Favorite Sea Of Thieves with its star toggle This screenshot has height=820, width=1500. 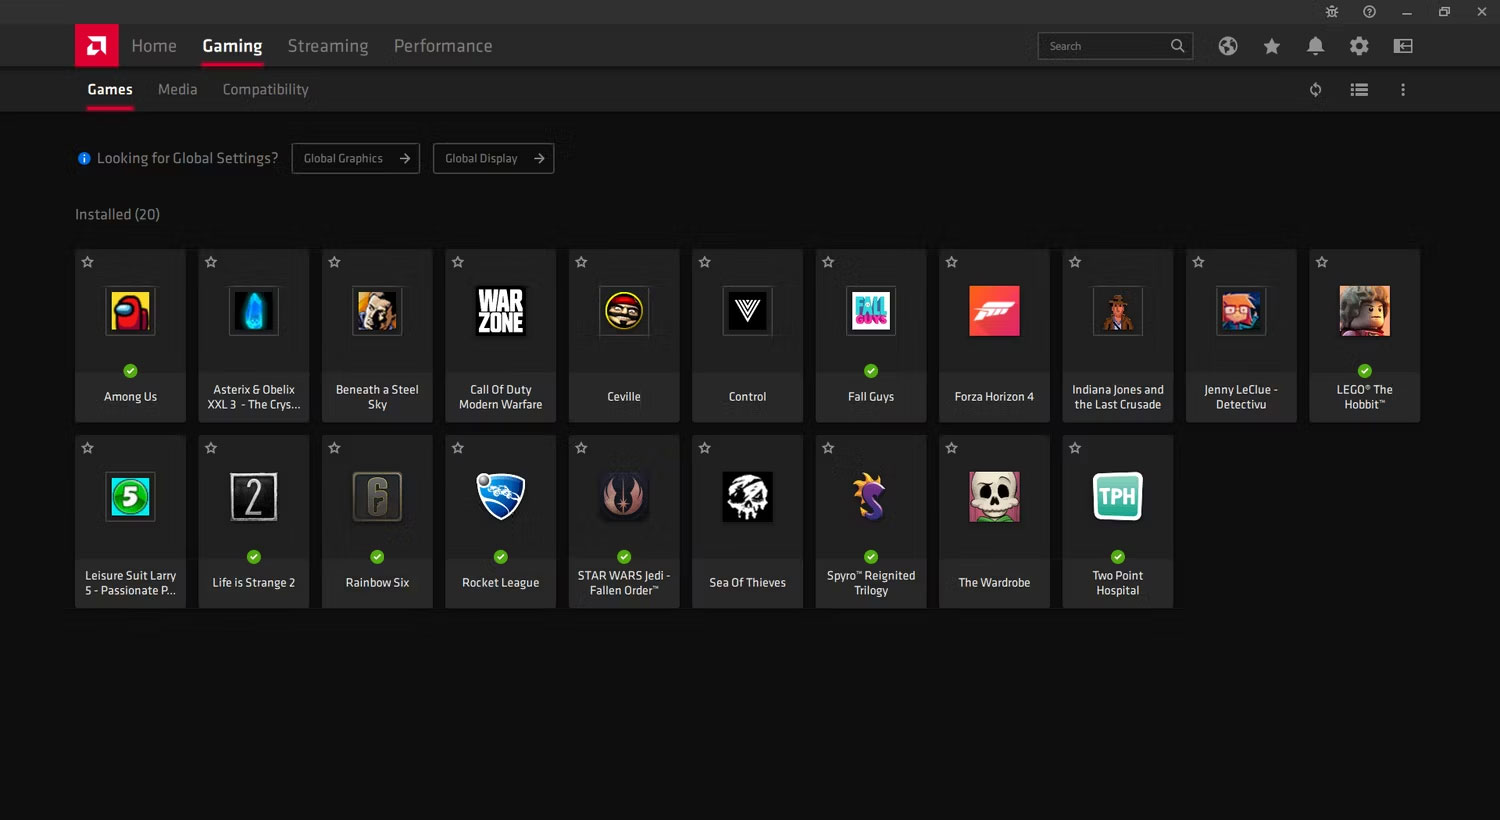click(704, 448)
